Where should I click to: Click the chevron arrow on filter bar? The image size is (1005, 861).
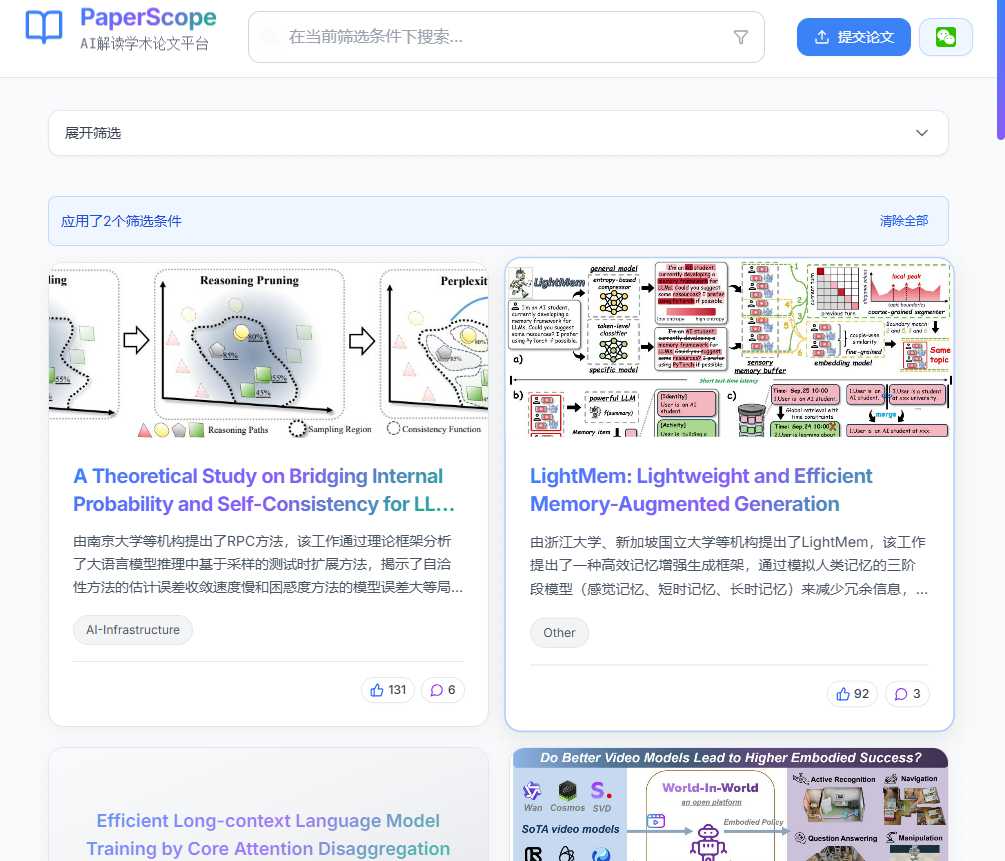click(922, 133)
